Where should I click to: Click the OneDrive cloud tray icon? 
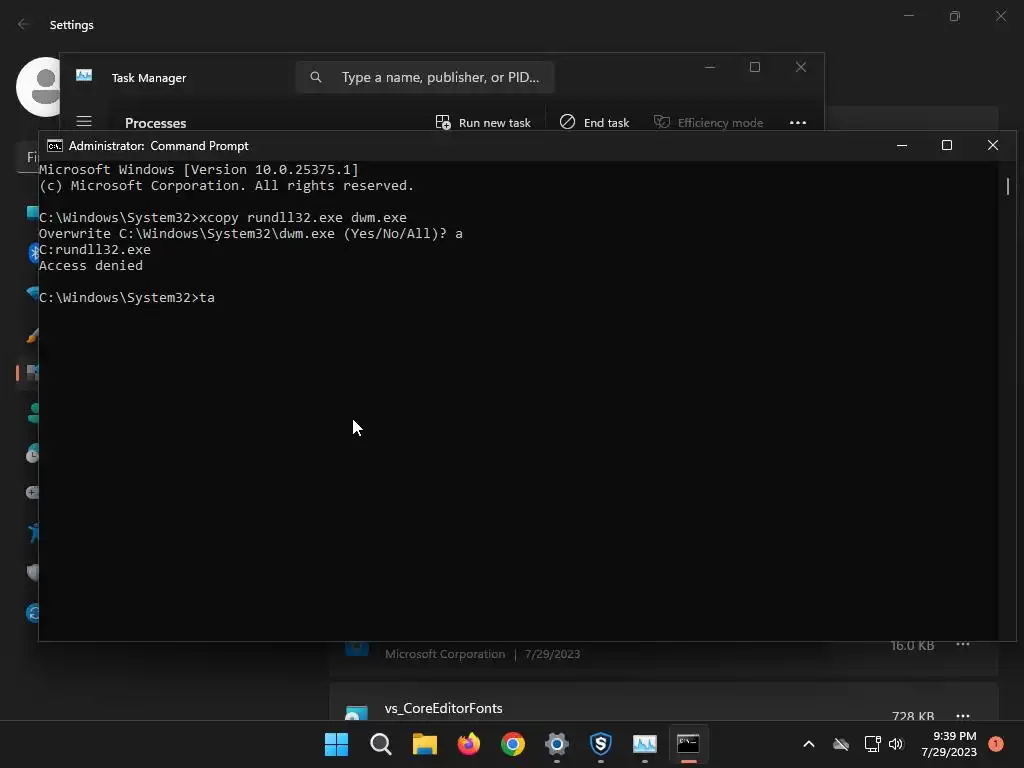(x=841, y=744)
